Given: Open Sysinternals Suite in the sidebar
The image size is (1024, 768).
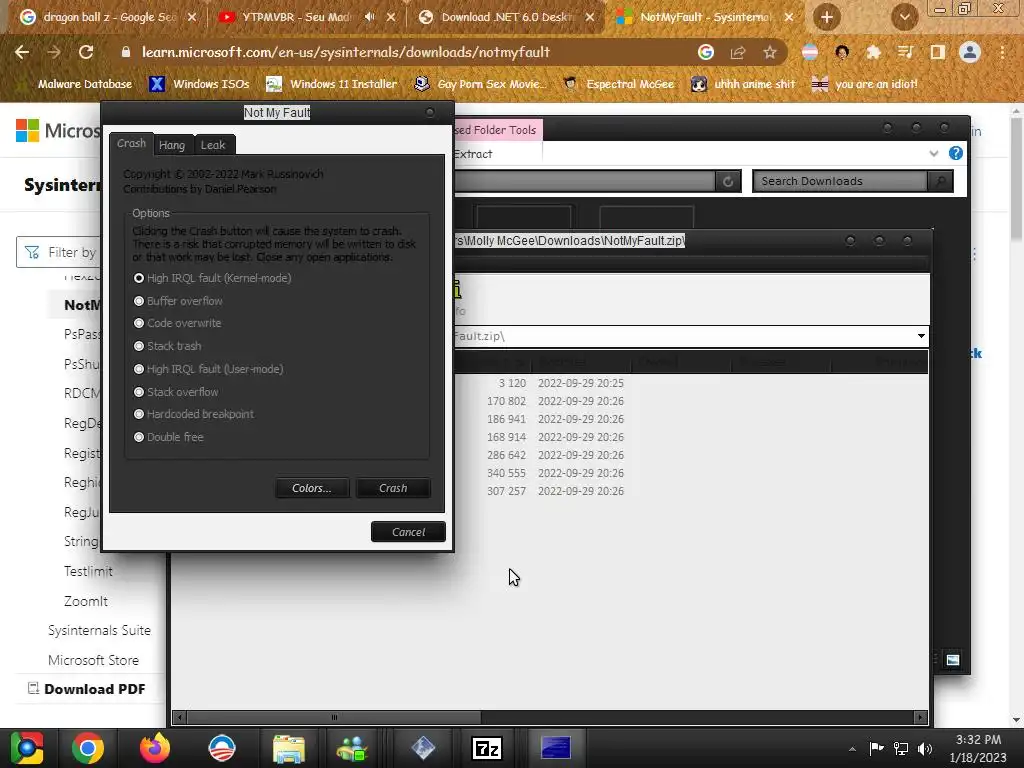Looking at the screenshot, I should click(x=99, y=631).
